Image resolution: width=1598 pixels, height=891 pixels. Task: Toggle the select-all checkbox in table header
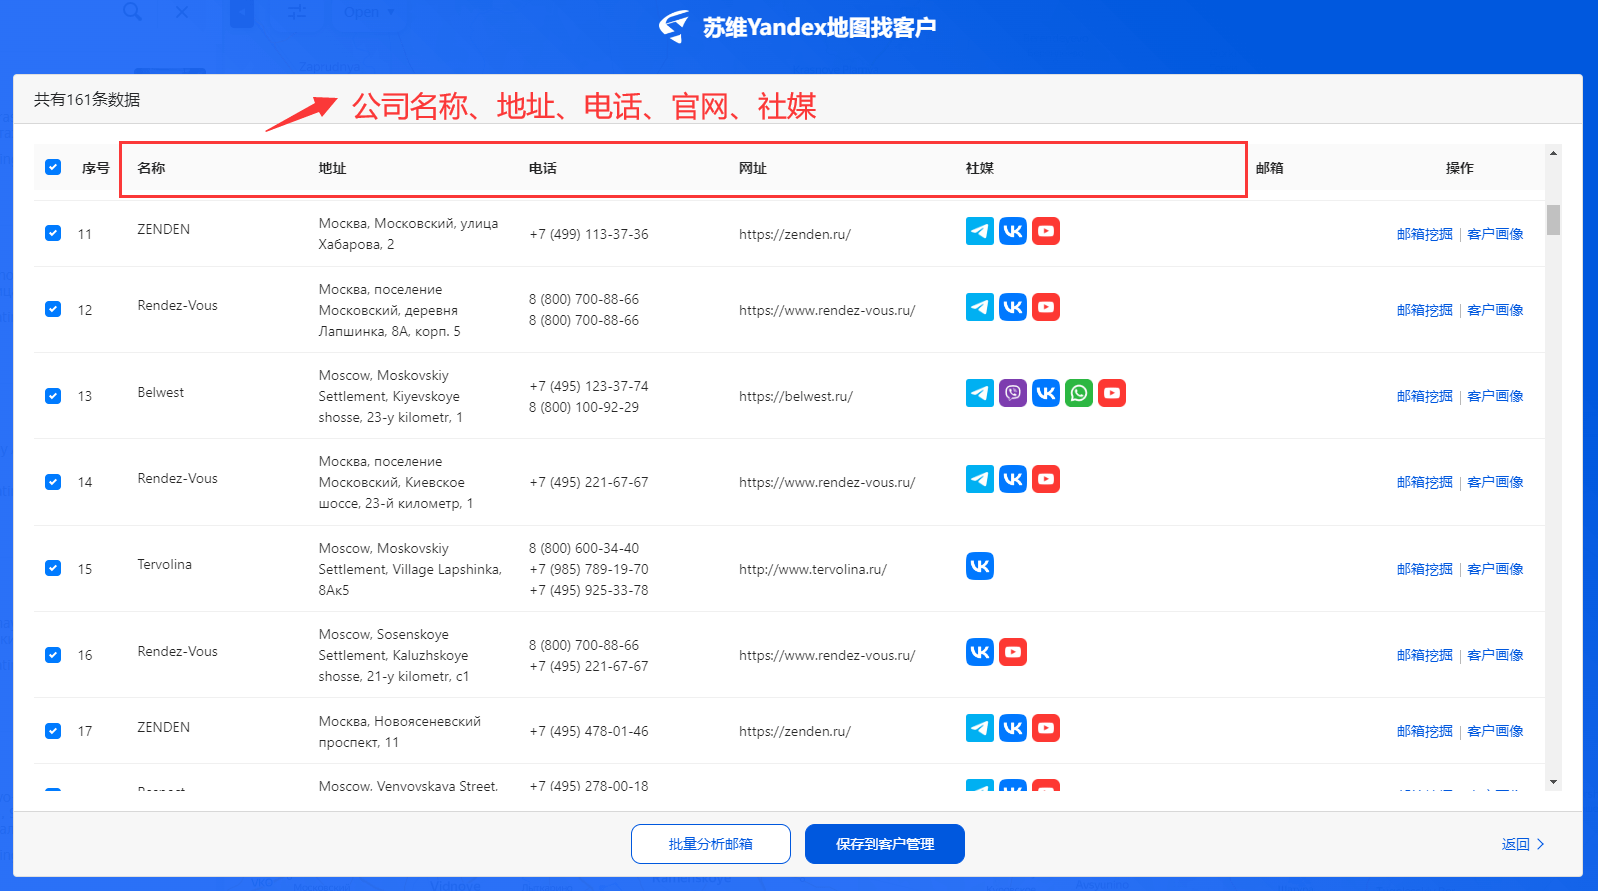[x=53, y=167]
